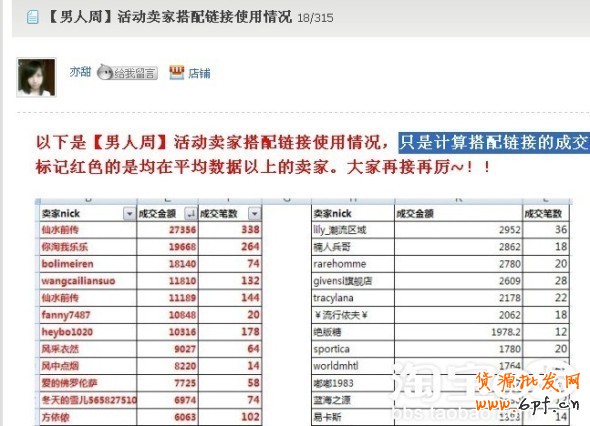Expand the 卖家nick filter dropdown
Screen dimensions: 590x426
[129, 214]
